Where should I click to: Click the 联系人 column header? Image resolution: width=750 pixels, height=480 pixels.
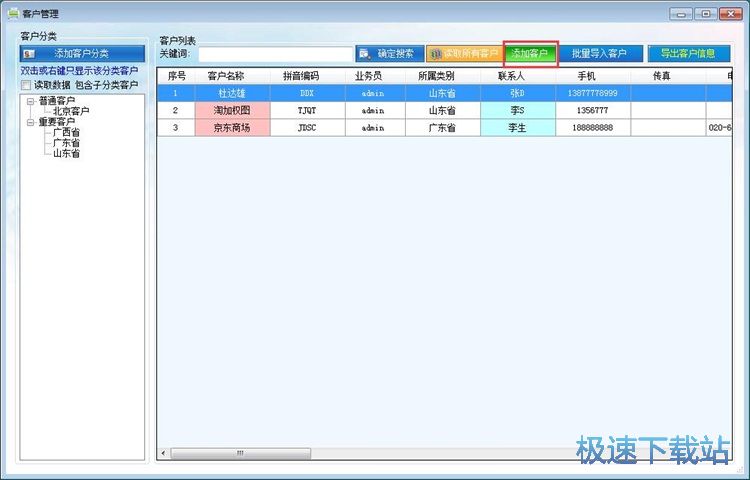518,76
